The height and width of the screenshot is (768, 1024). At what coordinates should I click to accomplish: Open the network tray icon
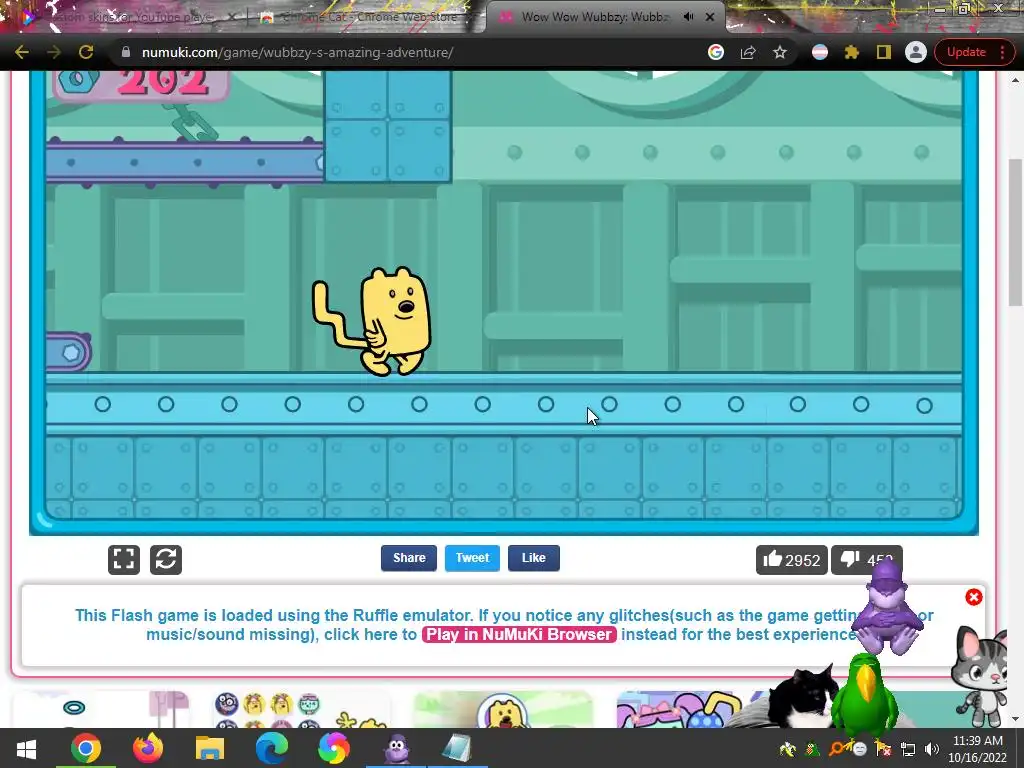(908, 749)
